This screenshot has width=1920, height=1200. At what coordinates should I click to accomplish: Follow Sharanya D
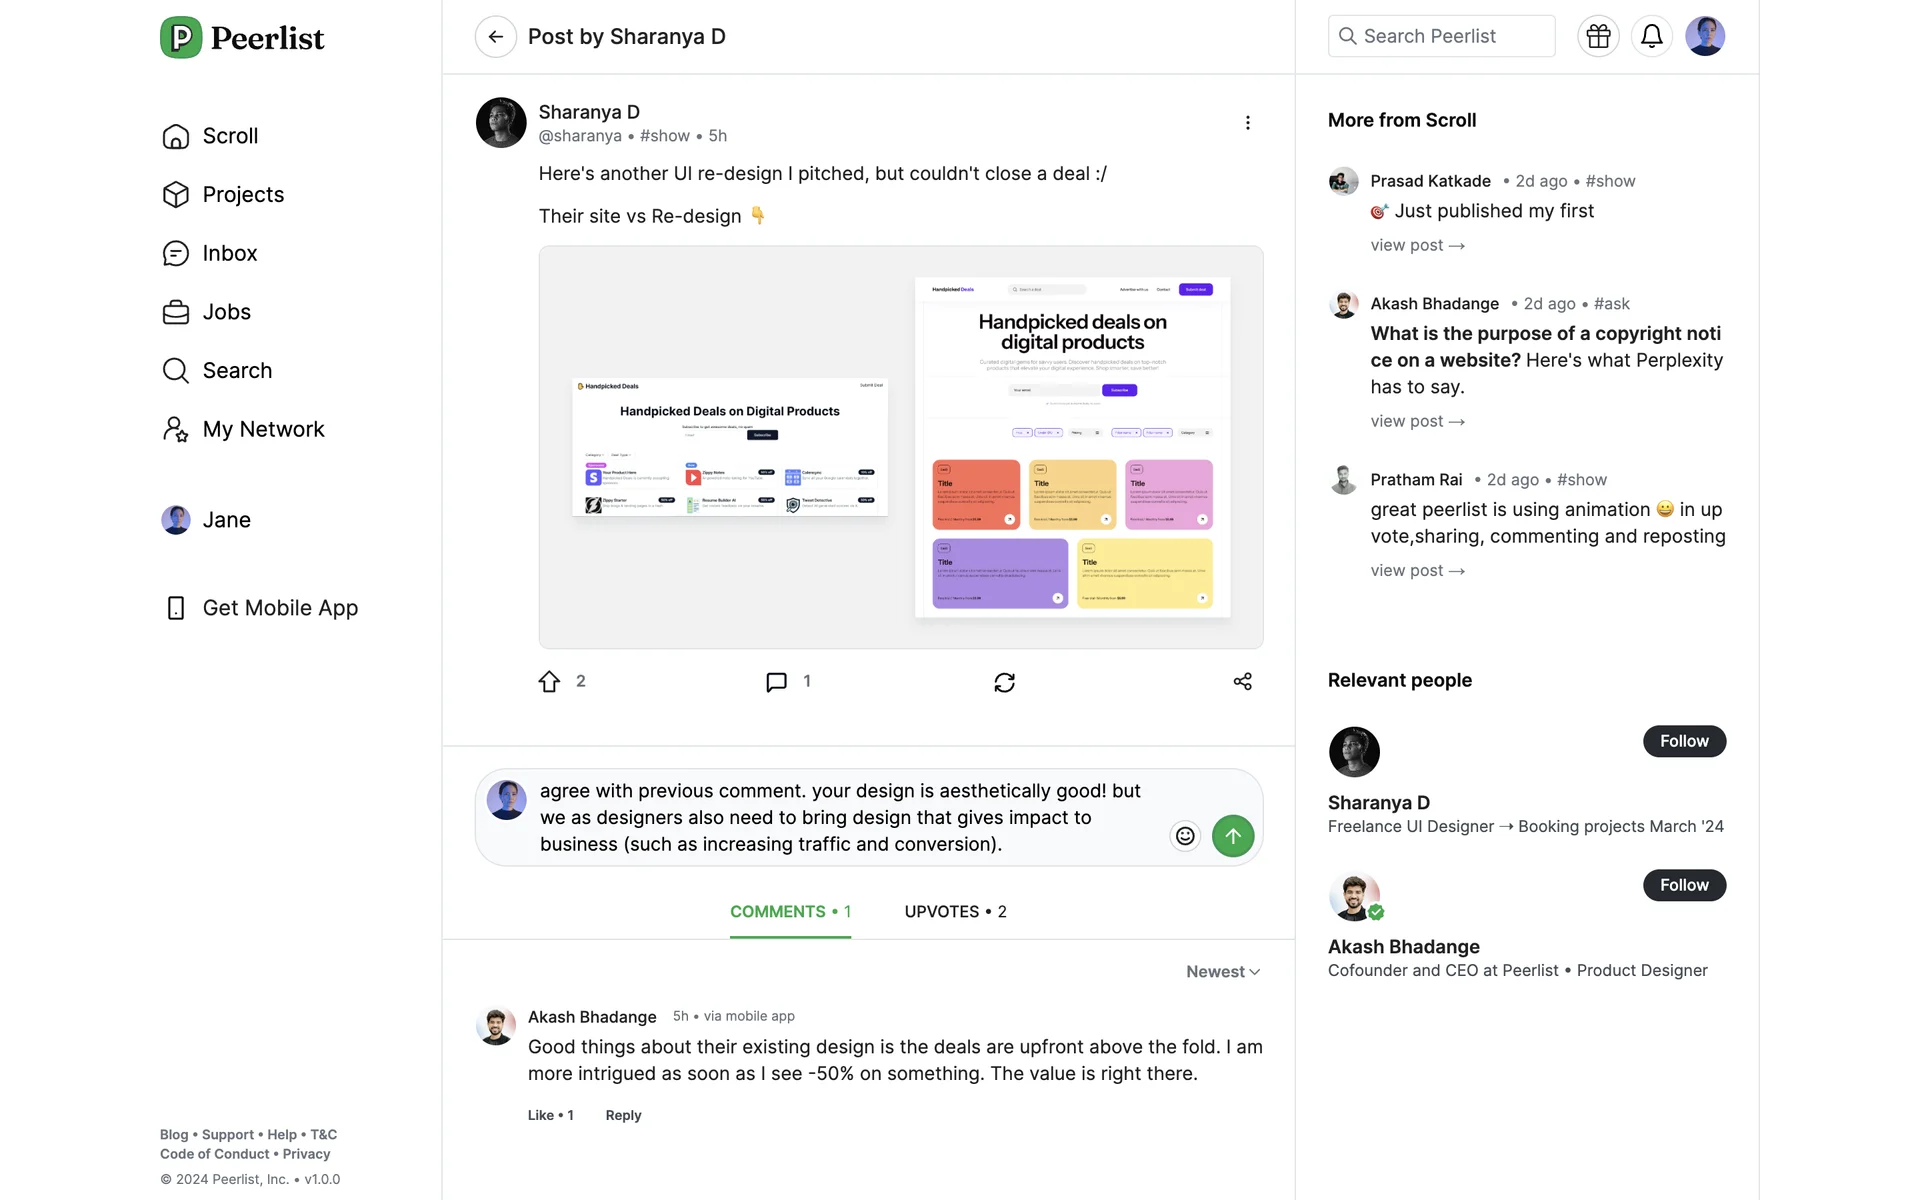tap(1684, 741)
